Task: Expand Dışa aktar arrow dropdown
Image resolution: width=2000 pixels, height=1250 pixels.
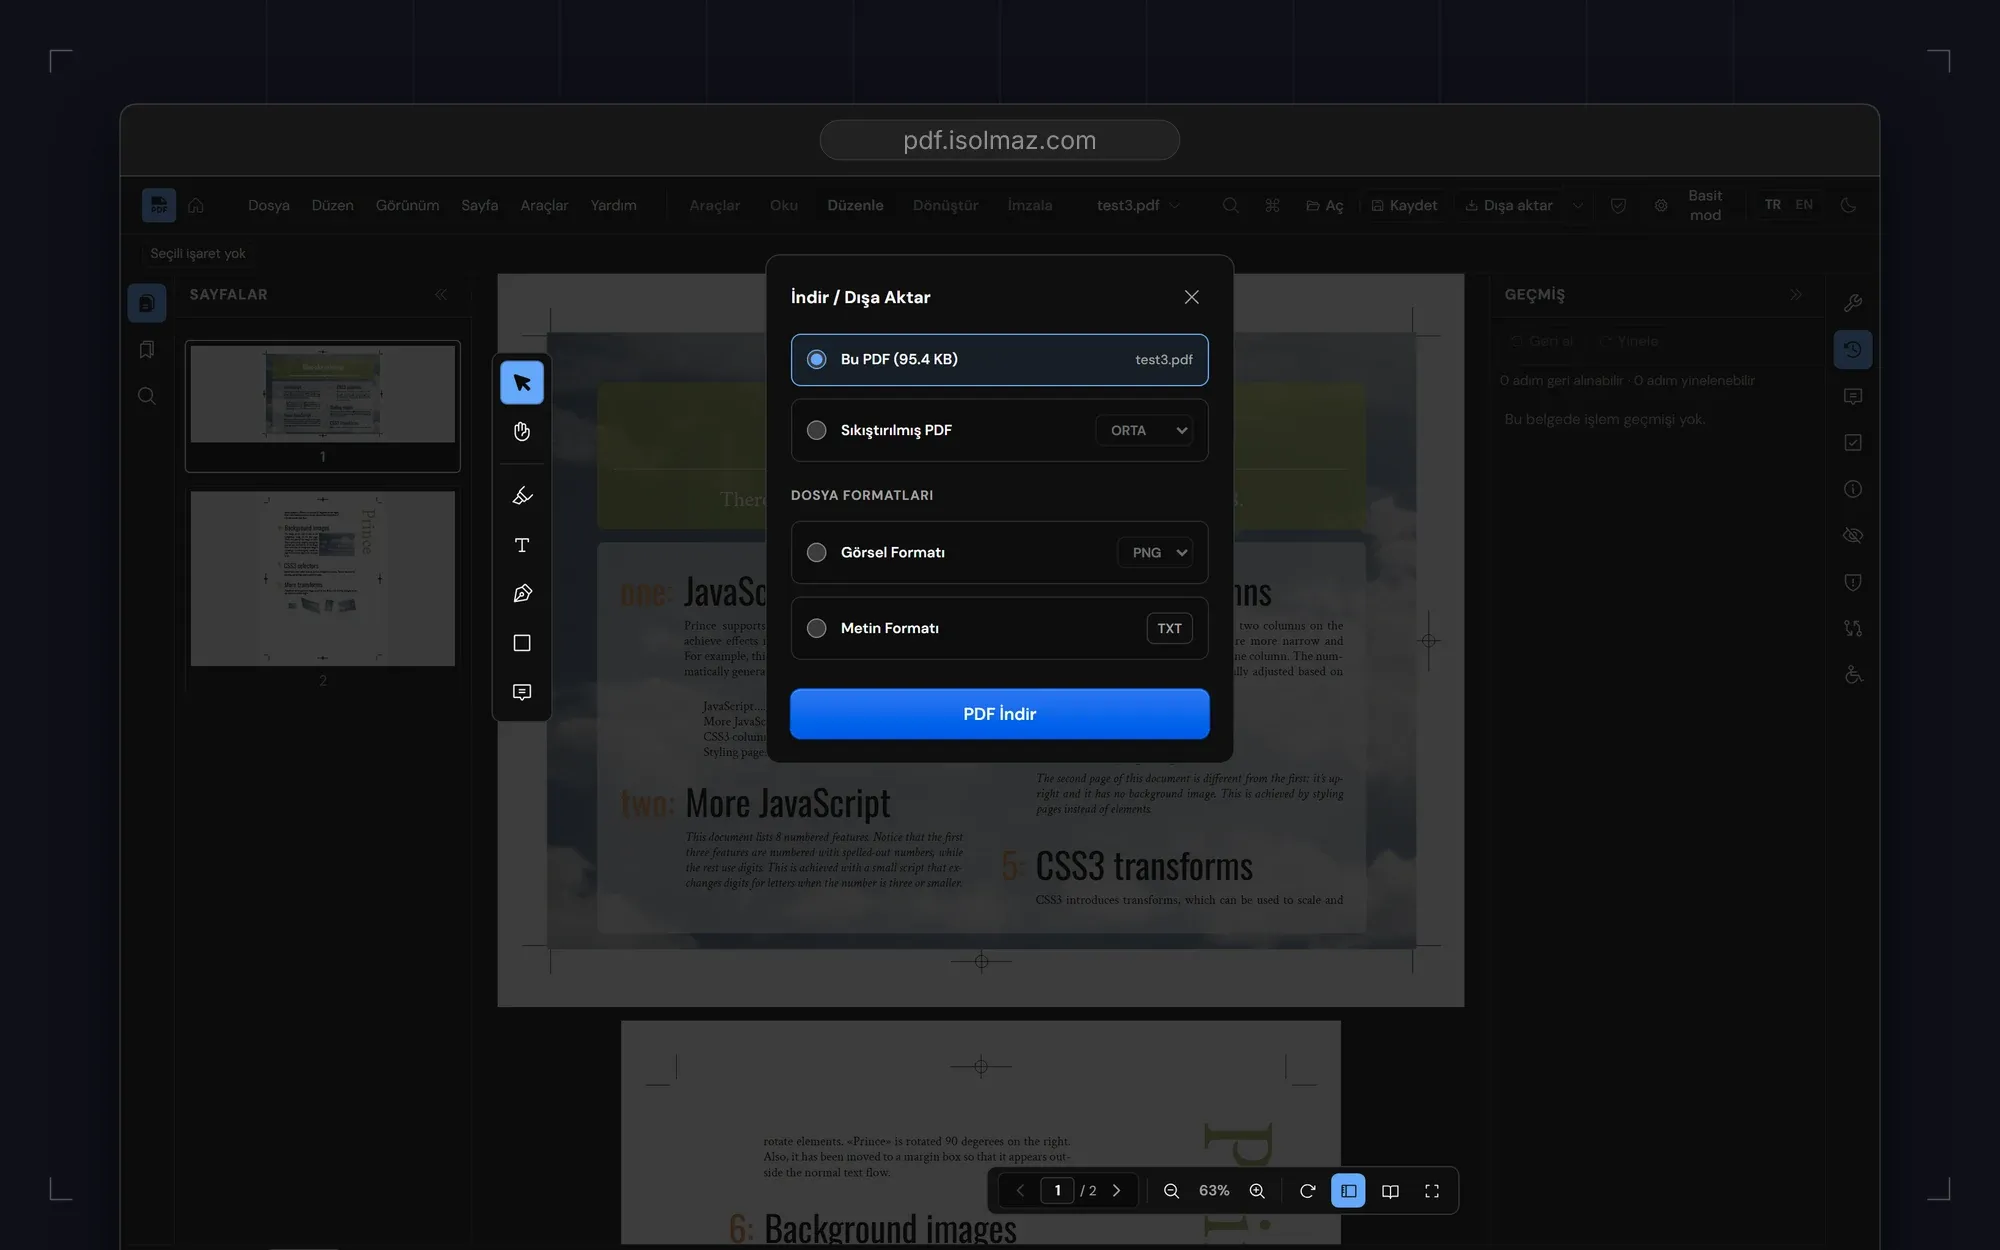Action: pyautogui.click(x=1577, y=205)
